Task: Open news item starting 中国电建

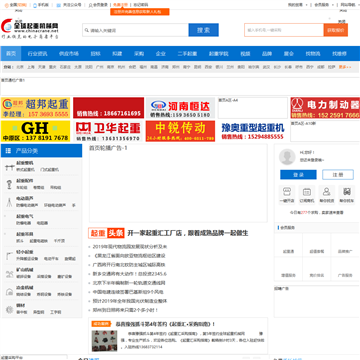Action: tap(128, 292)
